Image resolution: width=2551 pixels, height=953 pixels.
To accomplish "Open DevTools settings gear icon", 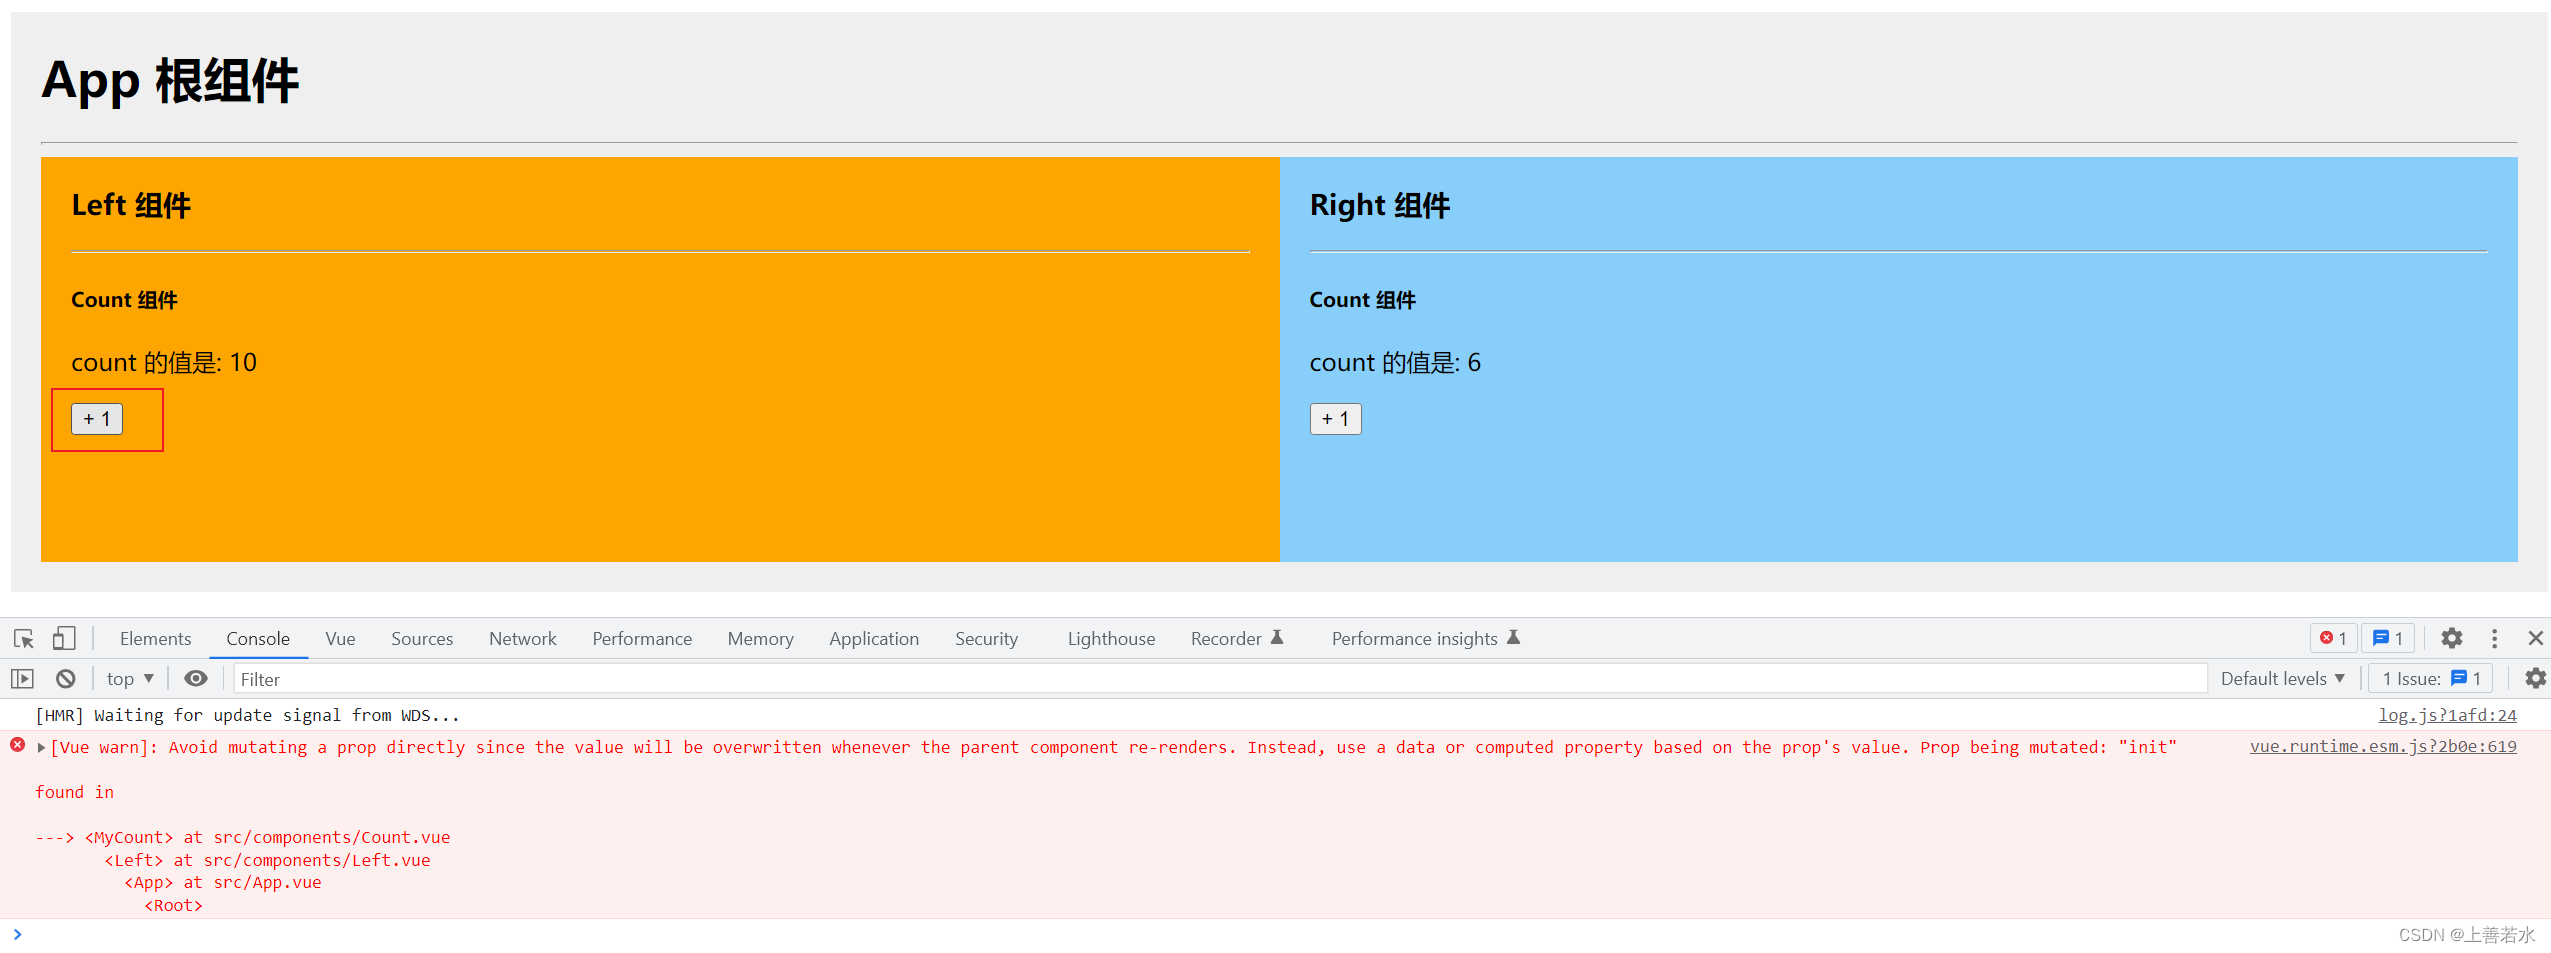I will [x=2451, y=638].
